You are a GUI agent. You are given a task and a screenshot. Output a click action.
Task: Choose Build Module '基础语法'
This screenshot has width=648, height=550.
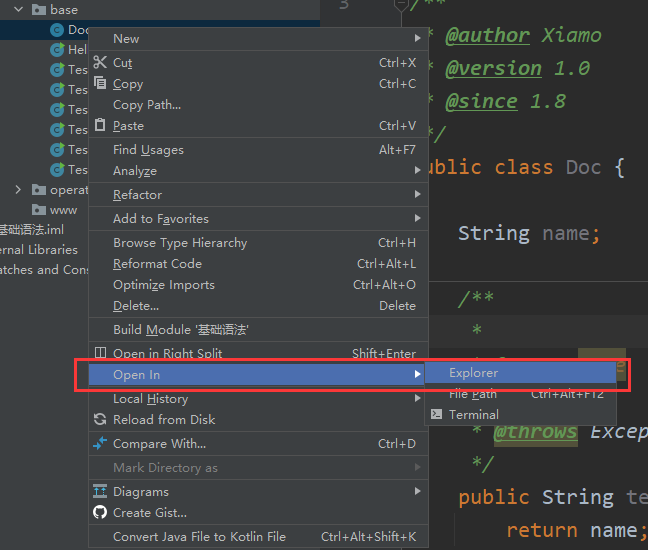tap(259, 330)
